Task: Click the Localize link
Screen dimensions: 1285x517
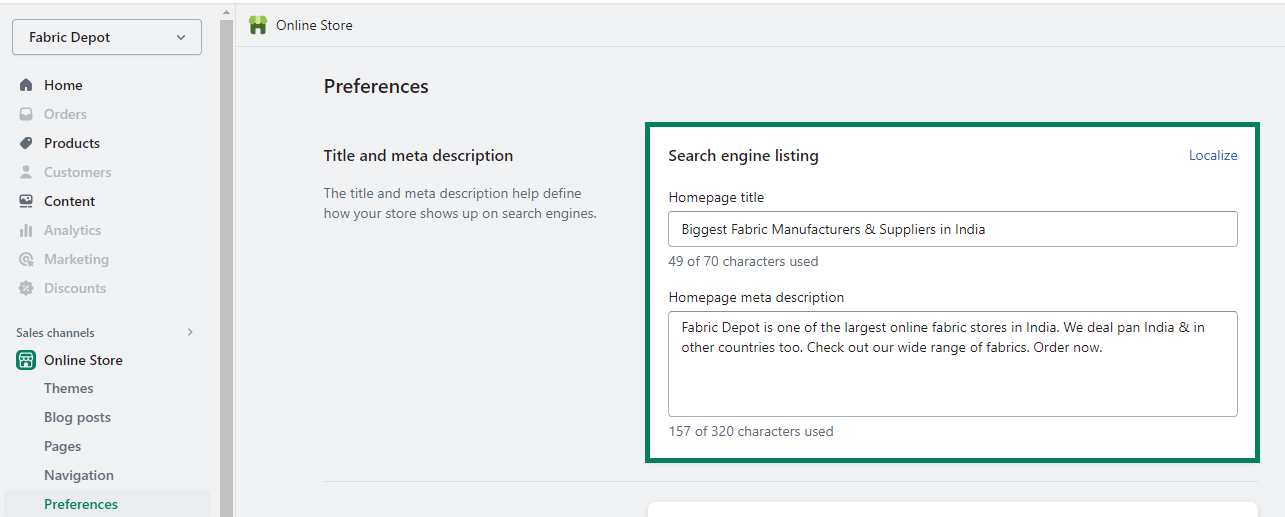Action: tap(1213, 155)
